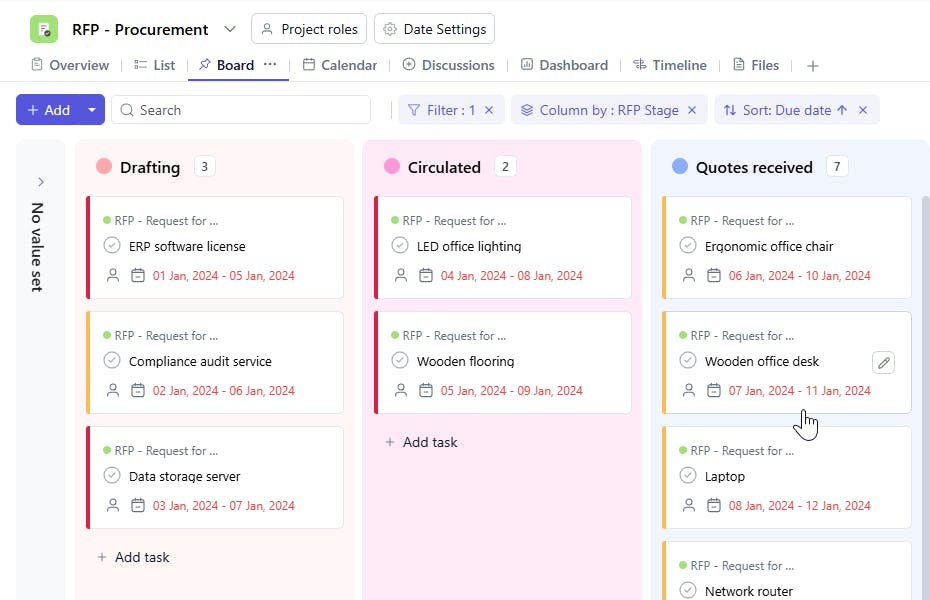The height and width of the screenshot is (600, 930).
Task: Click assignee icon on Laptop task card
Action: tap(689, 506)
